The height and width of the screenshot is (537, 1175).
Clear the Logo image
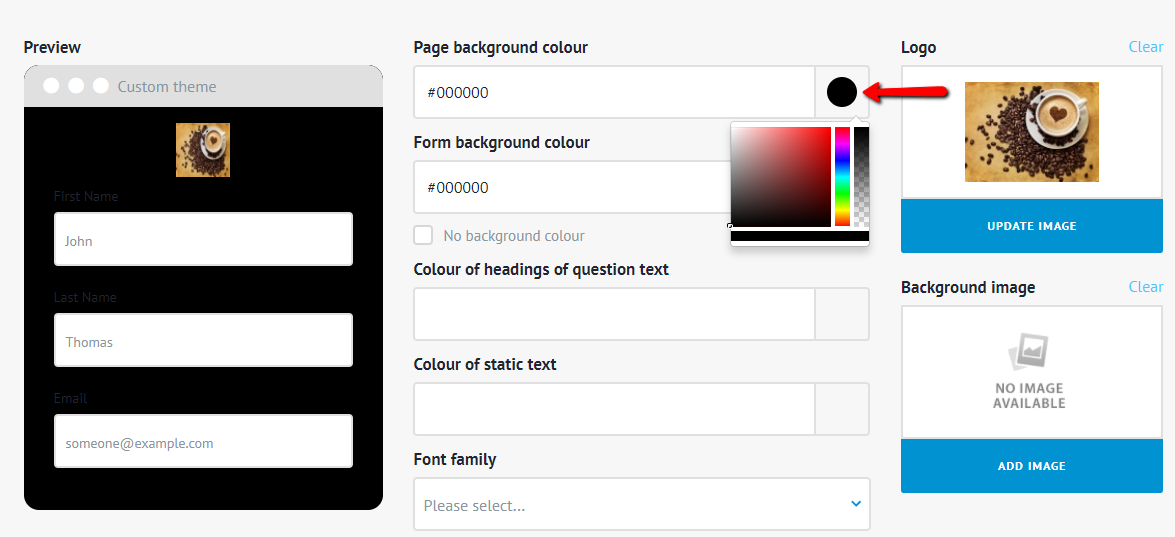(1145, 47)
